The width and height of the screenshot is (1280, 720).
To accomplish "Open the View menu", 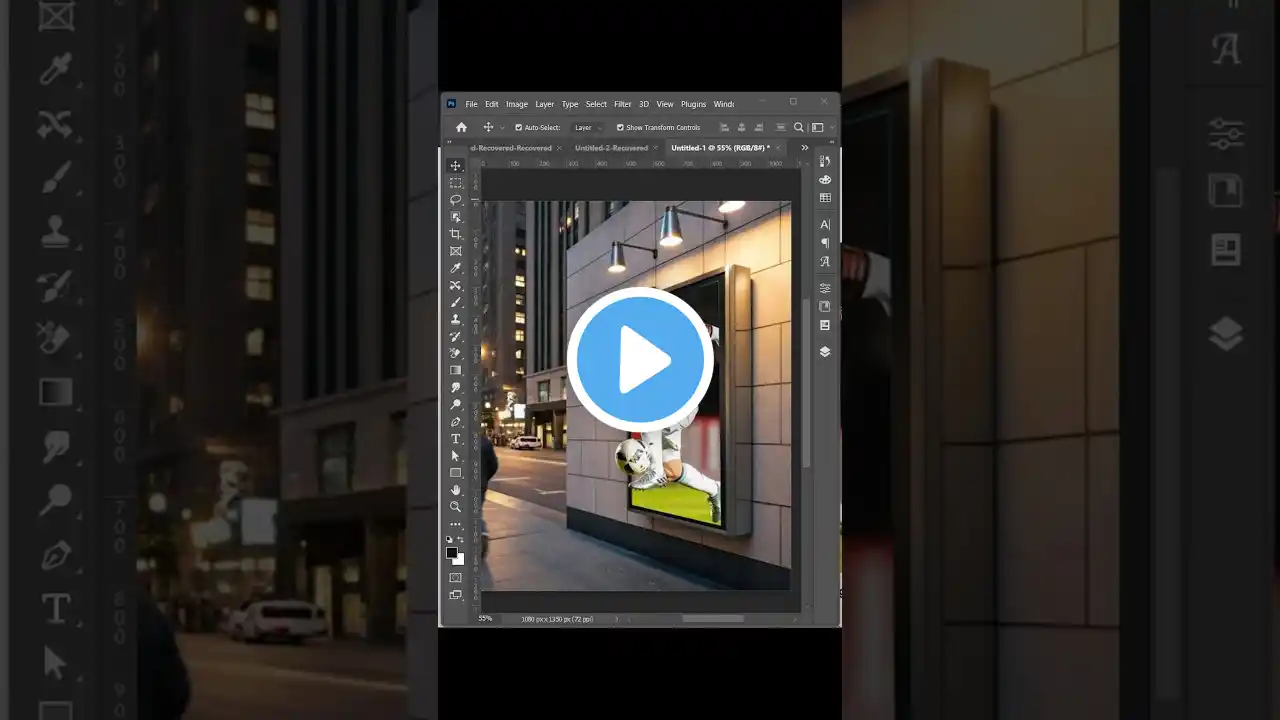I will point(665,104).
